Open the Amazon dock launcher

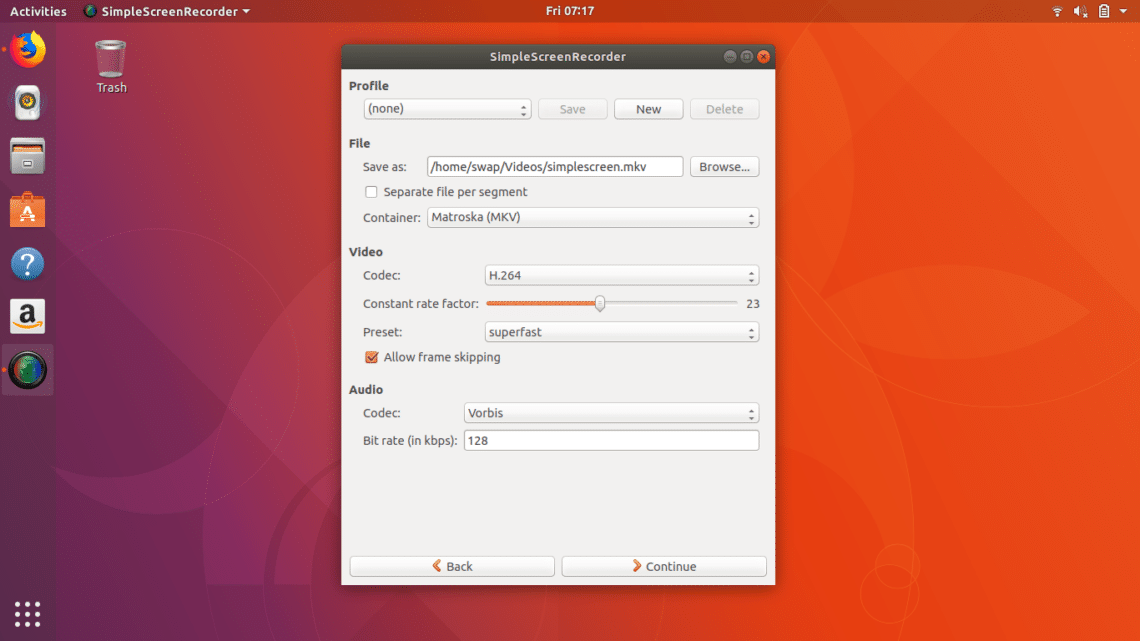pyautogui.click(x=28, y=317)
